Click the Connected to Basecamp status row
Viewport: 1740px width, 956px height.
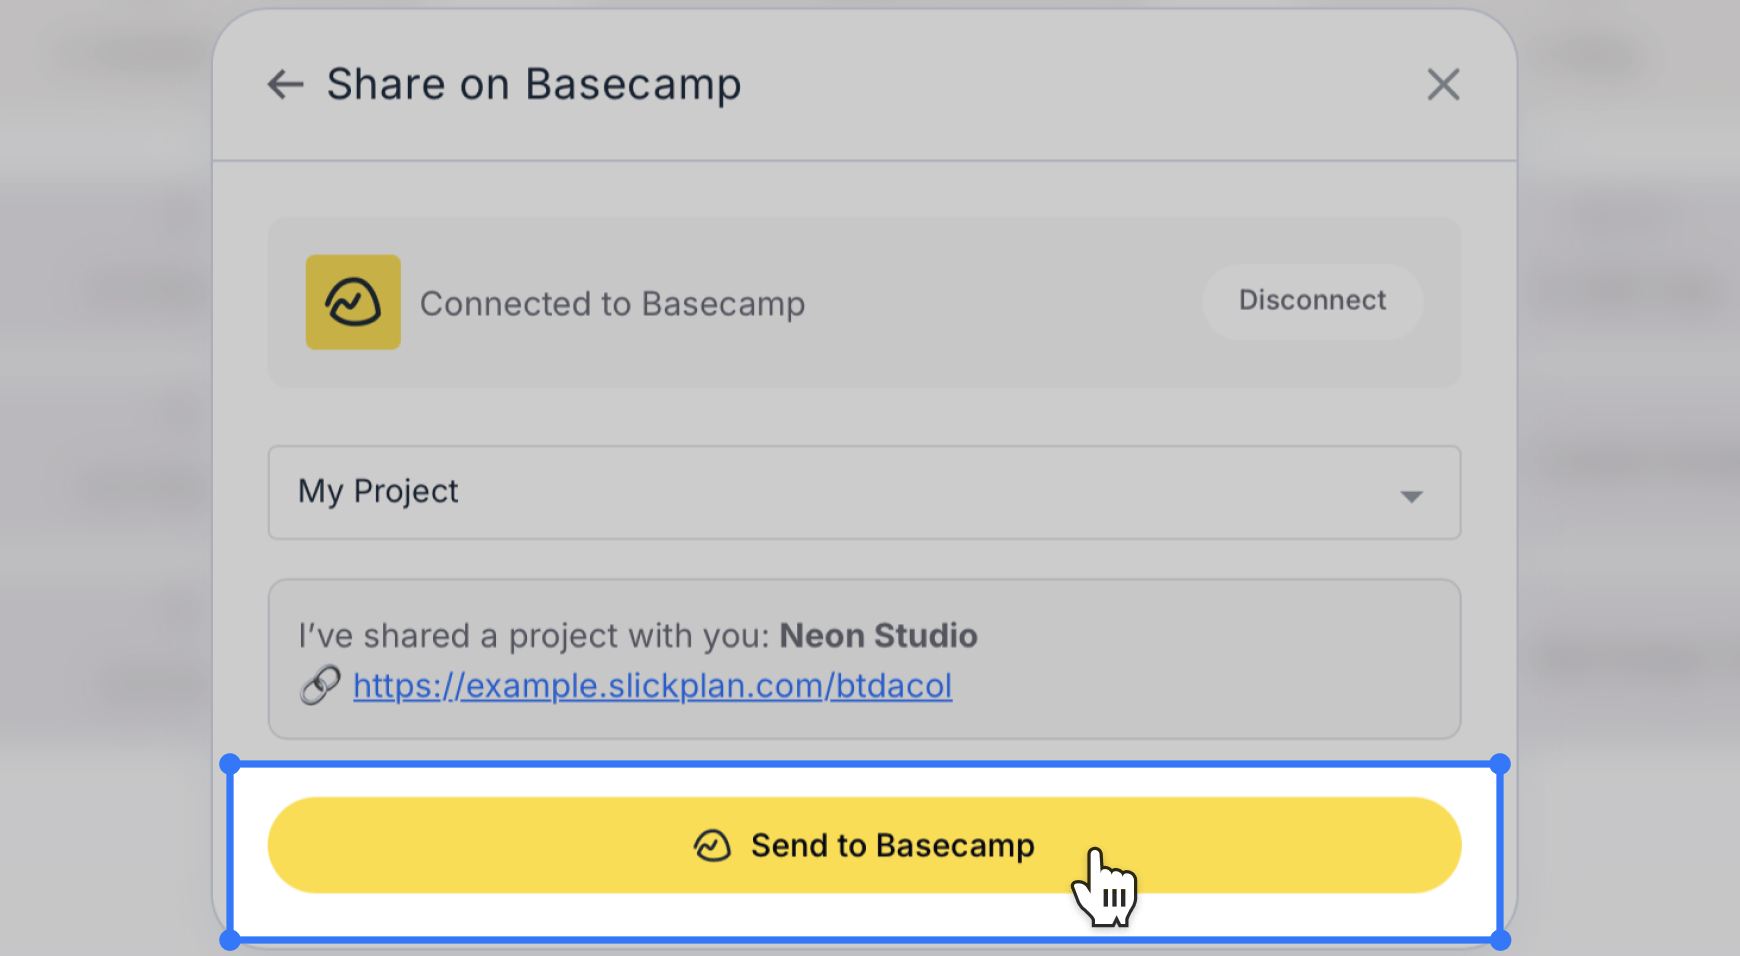863,302
